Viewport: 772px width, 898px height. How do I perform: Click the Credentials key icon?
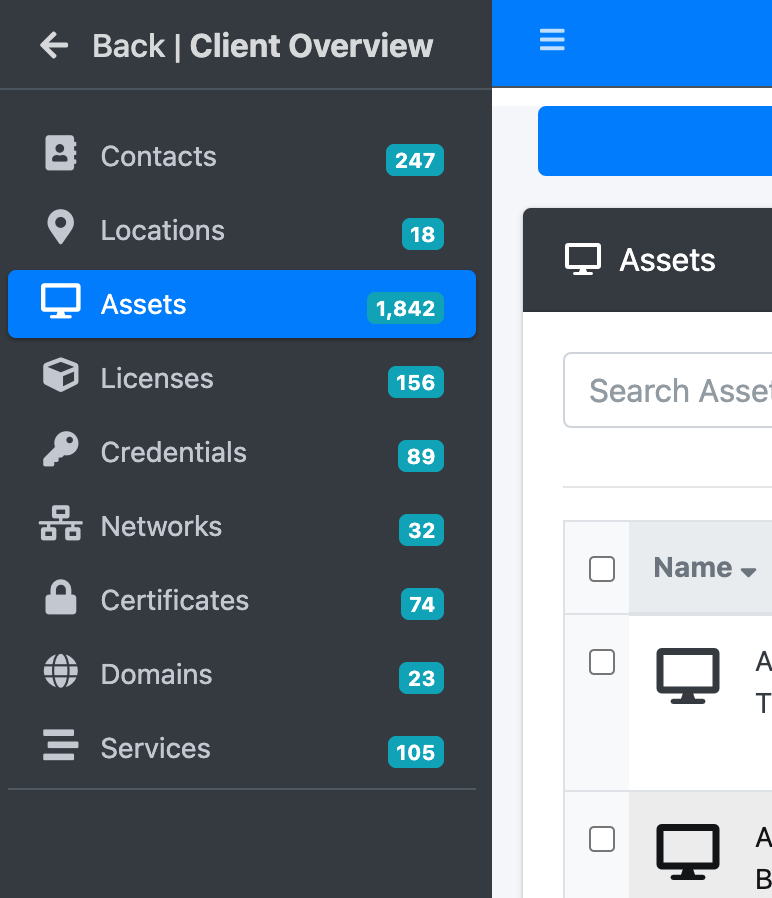coord(60,449)
